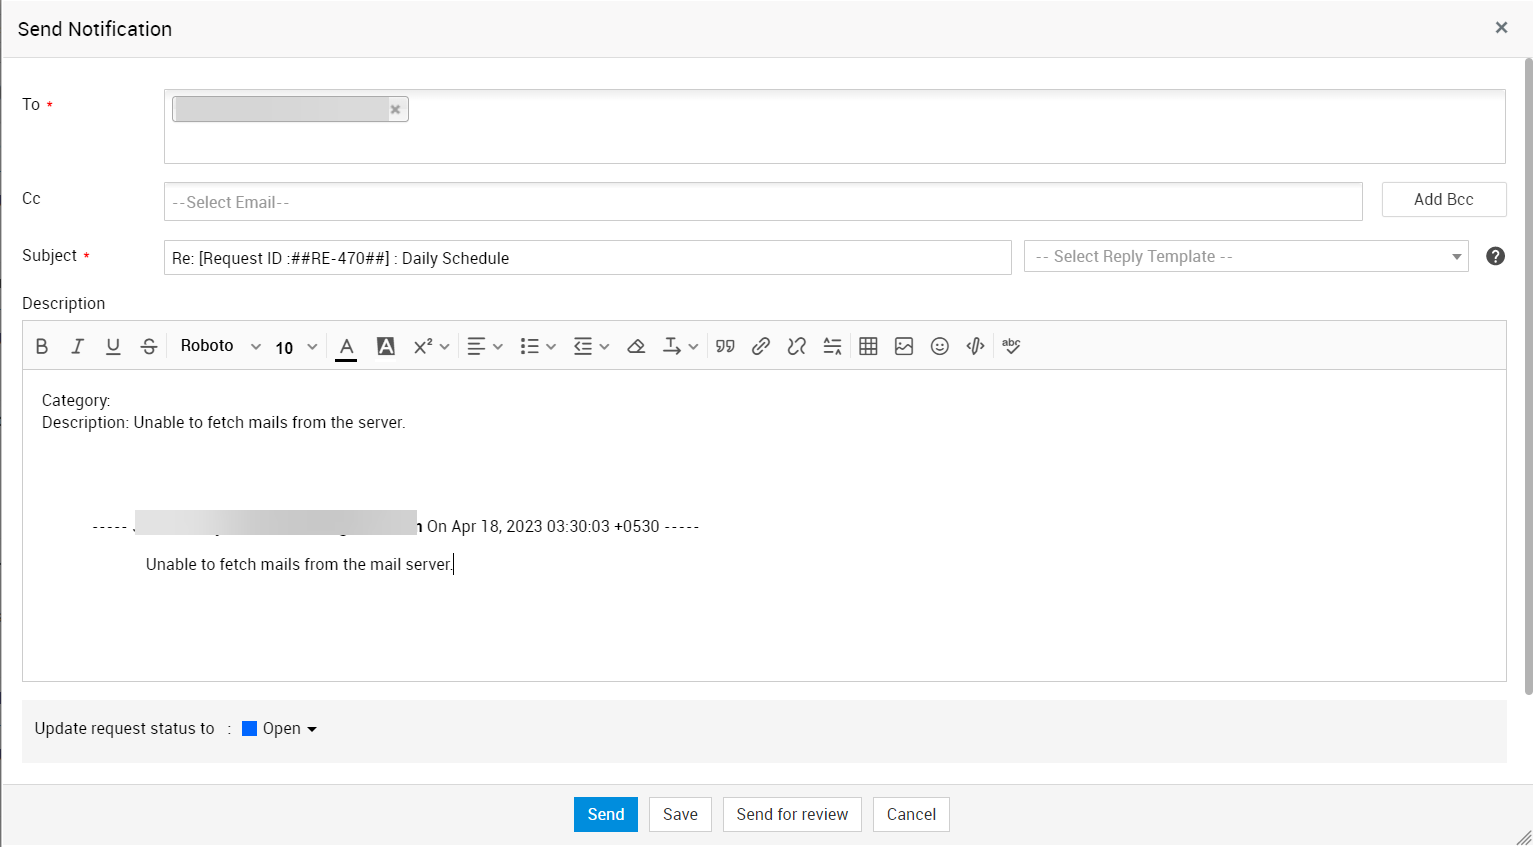Open the emoji picker icon
Image resolution: width=1533 pixels, height=847 pixels.
940,346
